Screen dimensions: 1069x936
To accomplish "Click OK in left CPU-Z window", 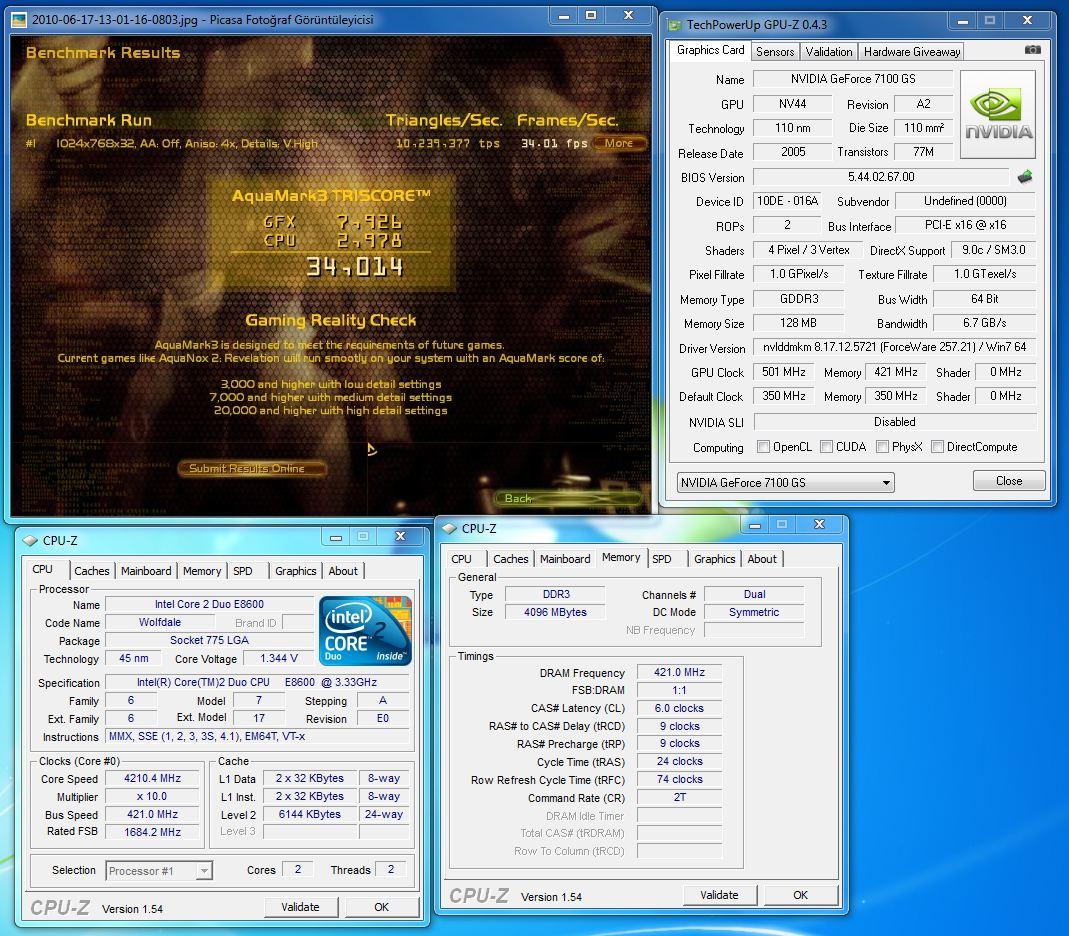I will pyautogui.click(x=381, y=907).
